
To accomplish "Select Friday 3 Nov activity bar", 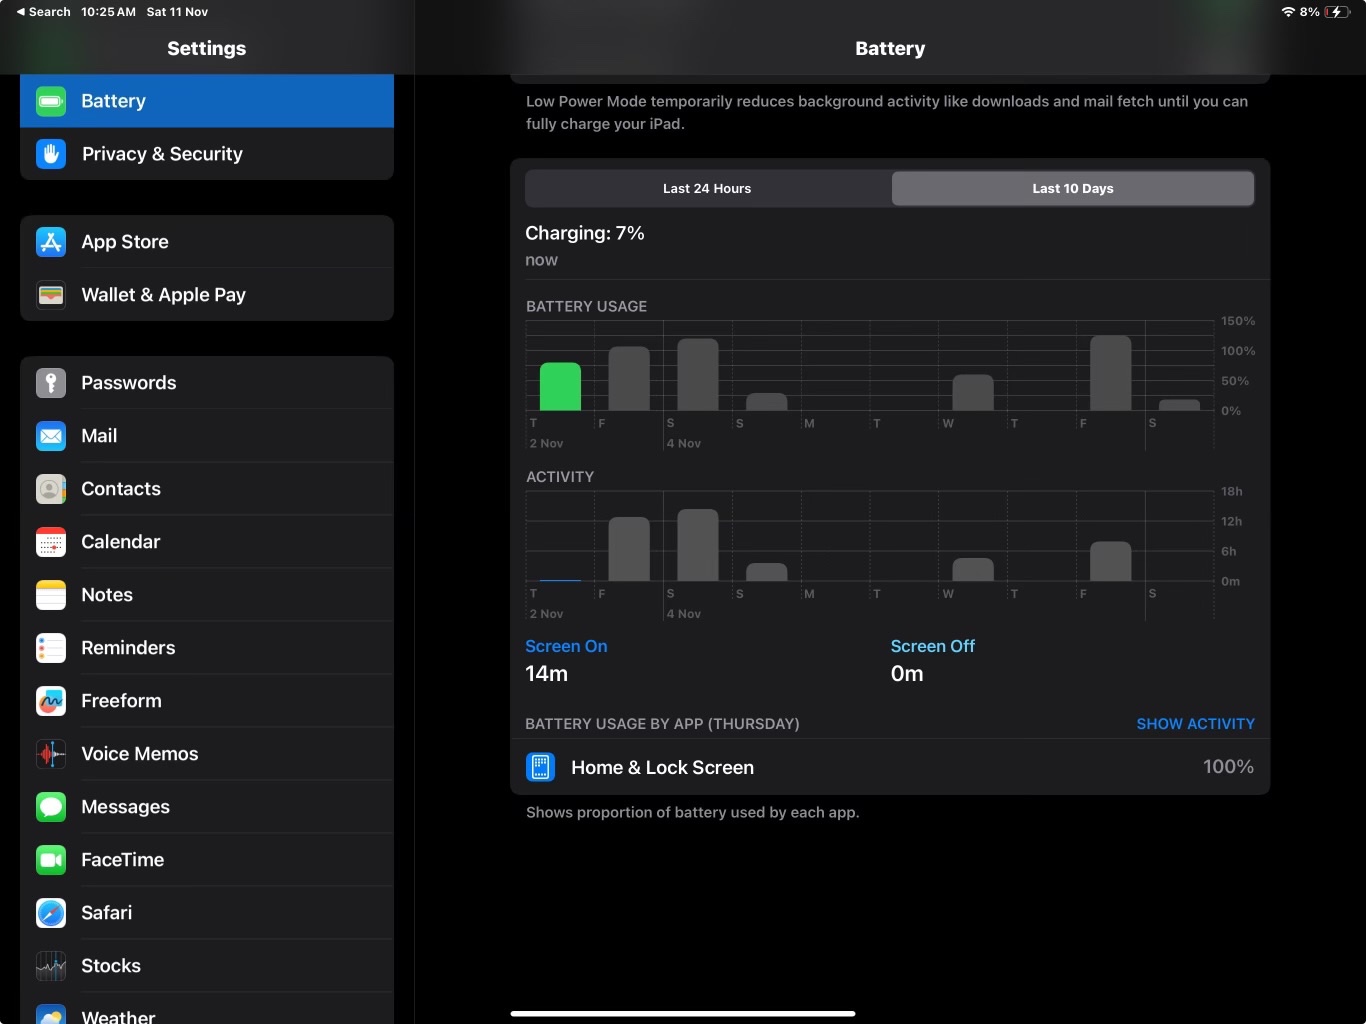I will [x=629, y=549].
